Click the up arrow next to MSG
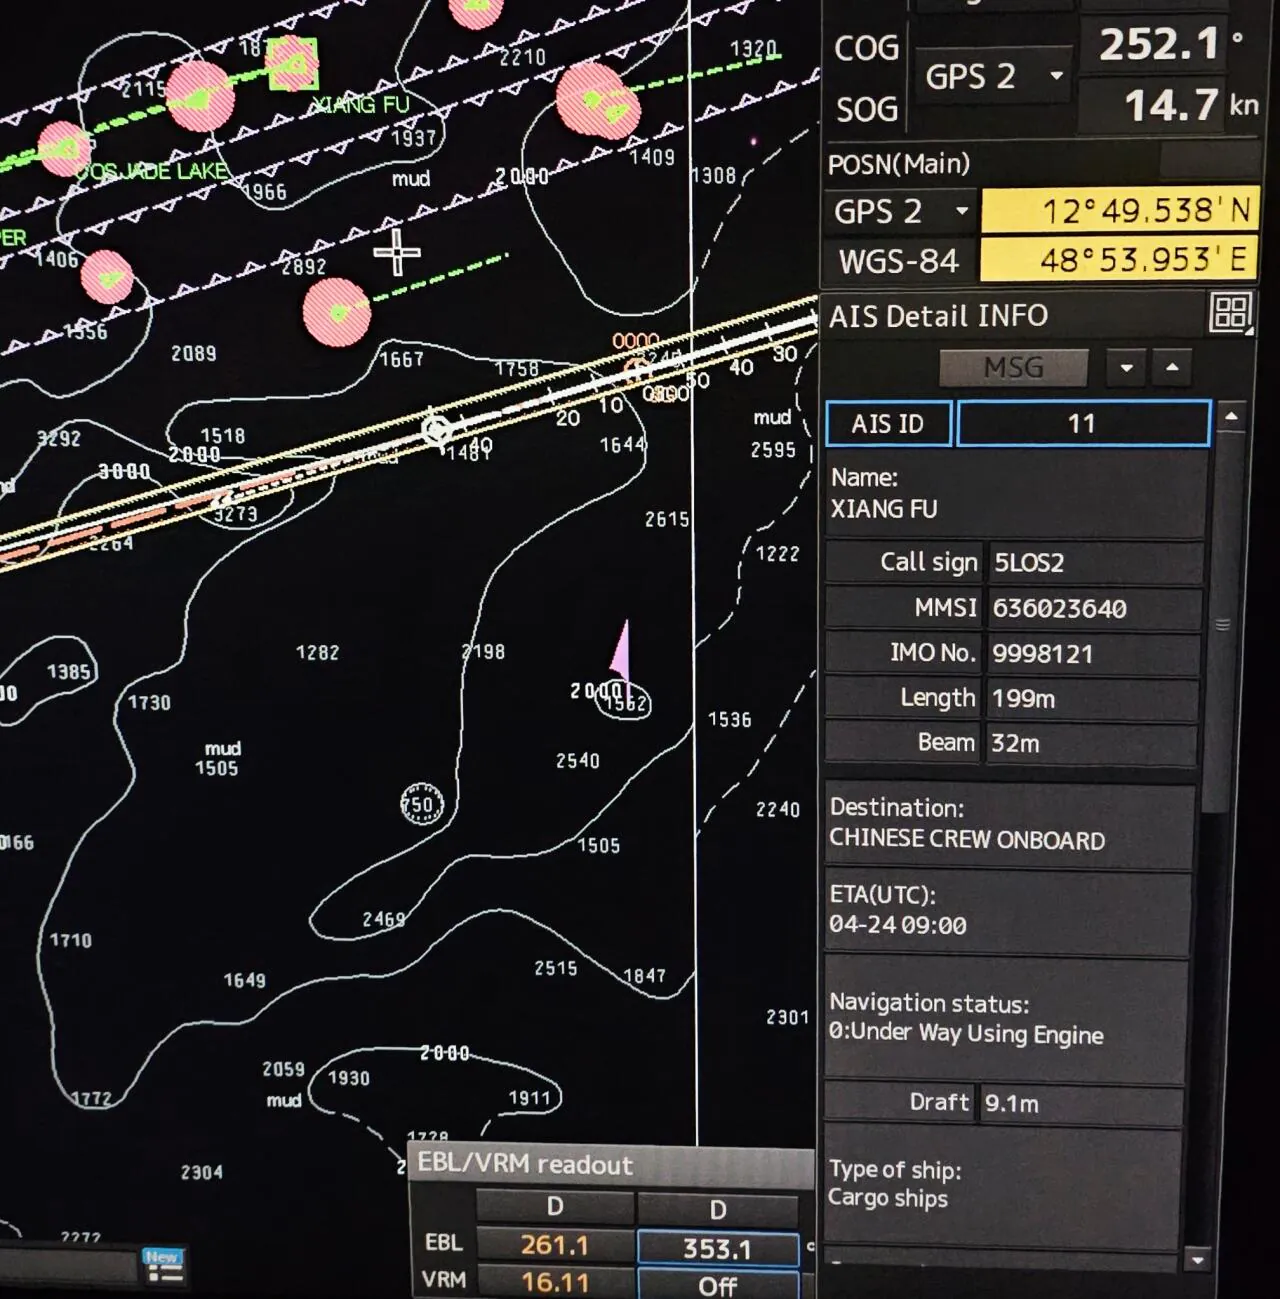The width and height of the screenshot is (1280, 1299). [x=1172, y=368]
